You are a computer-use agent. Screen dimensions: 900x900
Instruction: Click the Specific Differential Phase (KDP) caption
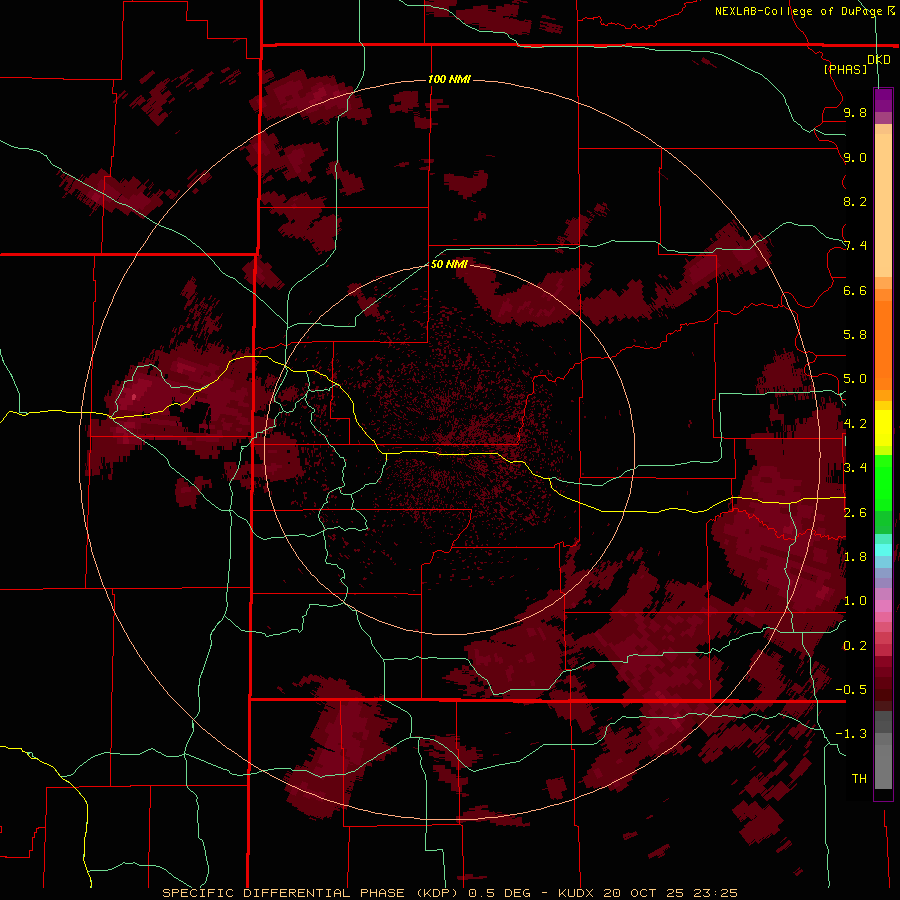[311, 893]
